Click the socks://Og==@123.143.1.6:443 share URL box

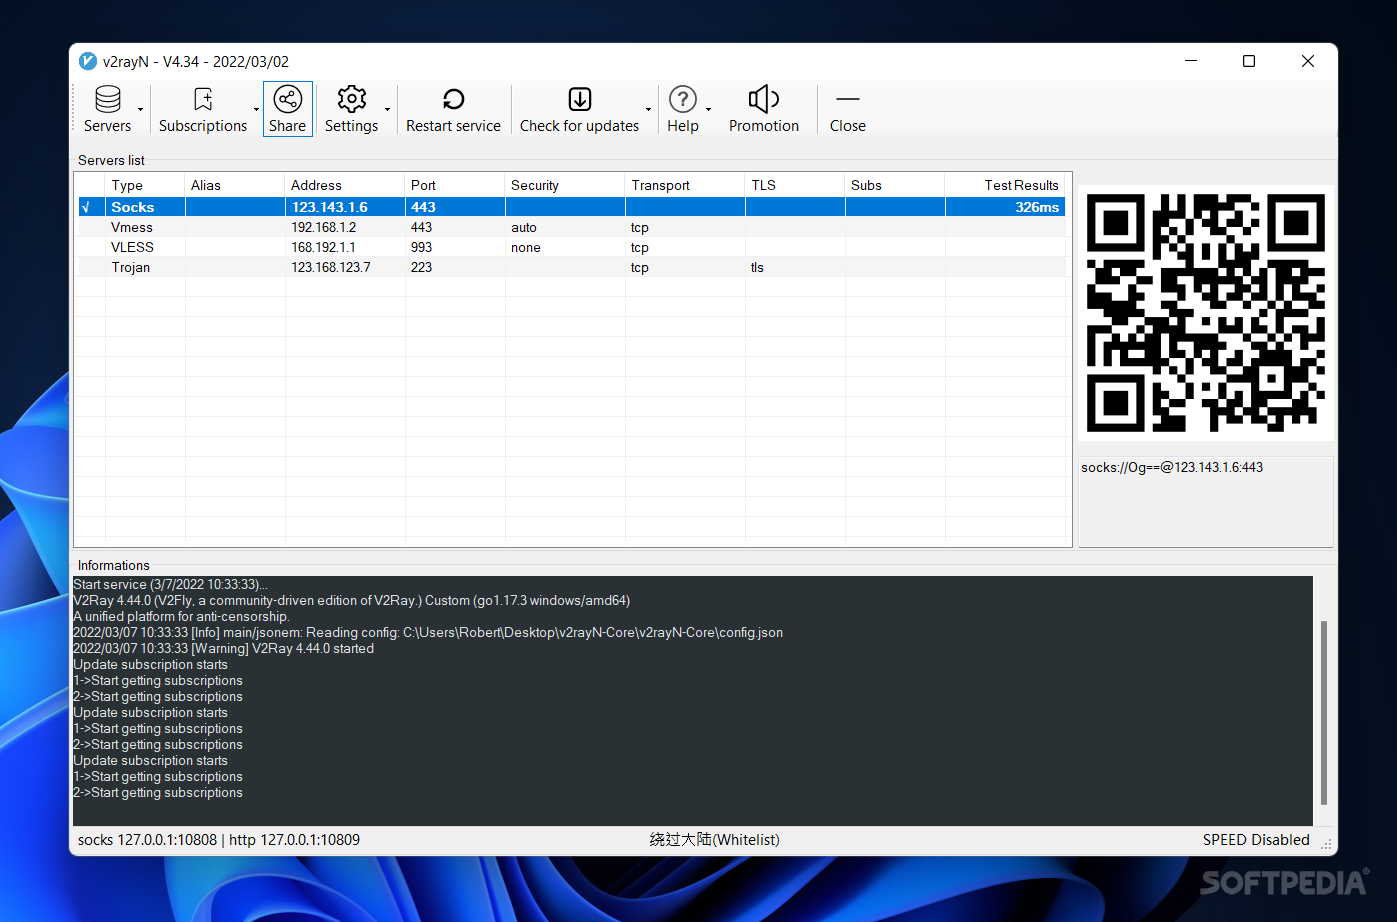point(1205,502)
